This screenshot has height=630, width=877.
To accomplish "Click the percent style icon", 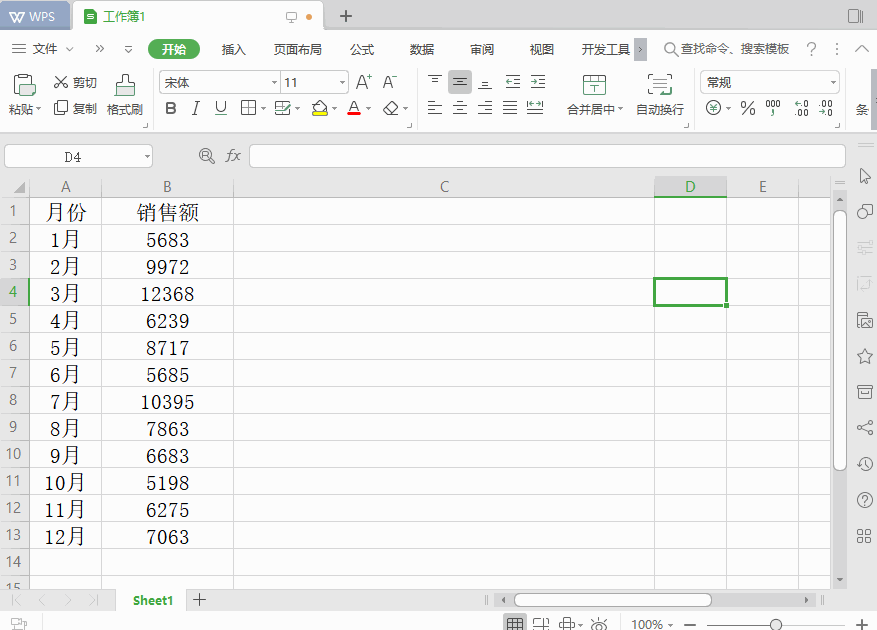I will (747, 108).
